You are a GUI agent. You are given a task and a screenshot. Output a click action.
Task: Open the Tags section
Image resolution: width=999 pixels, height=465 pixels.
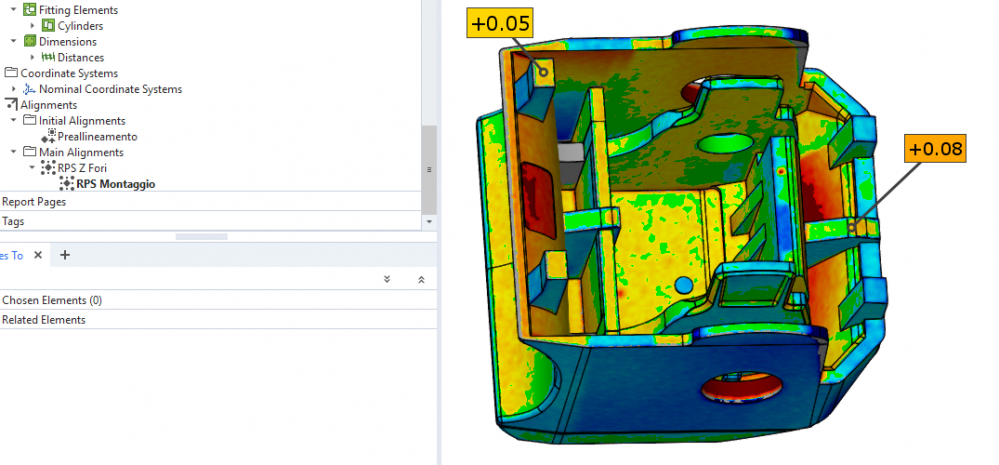click(210, 221)
